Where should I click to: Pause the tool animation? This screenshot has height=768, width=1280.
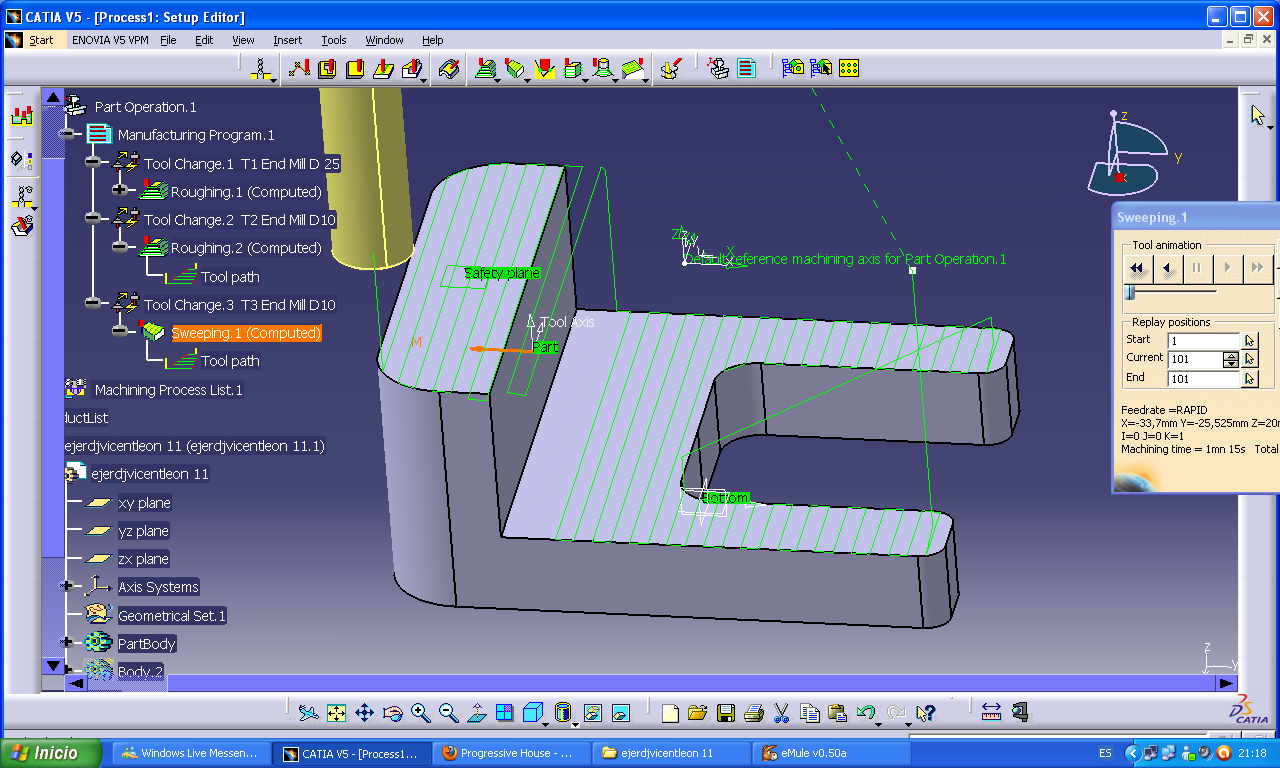[x=1197, y=268]
